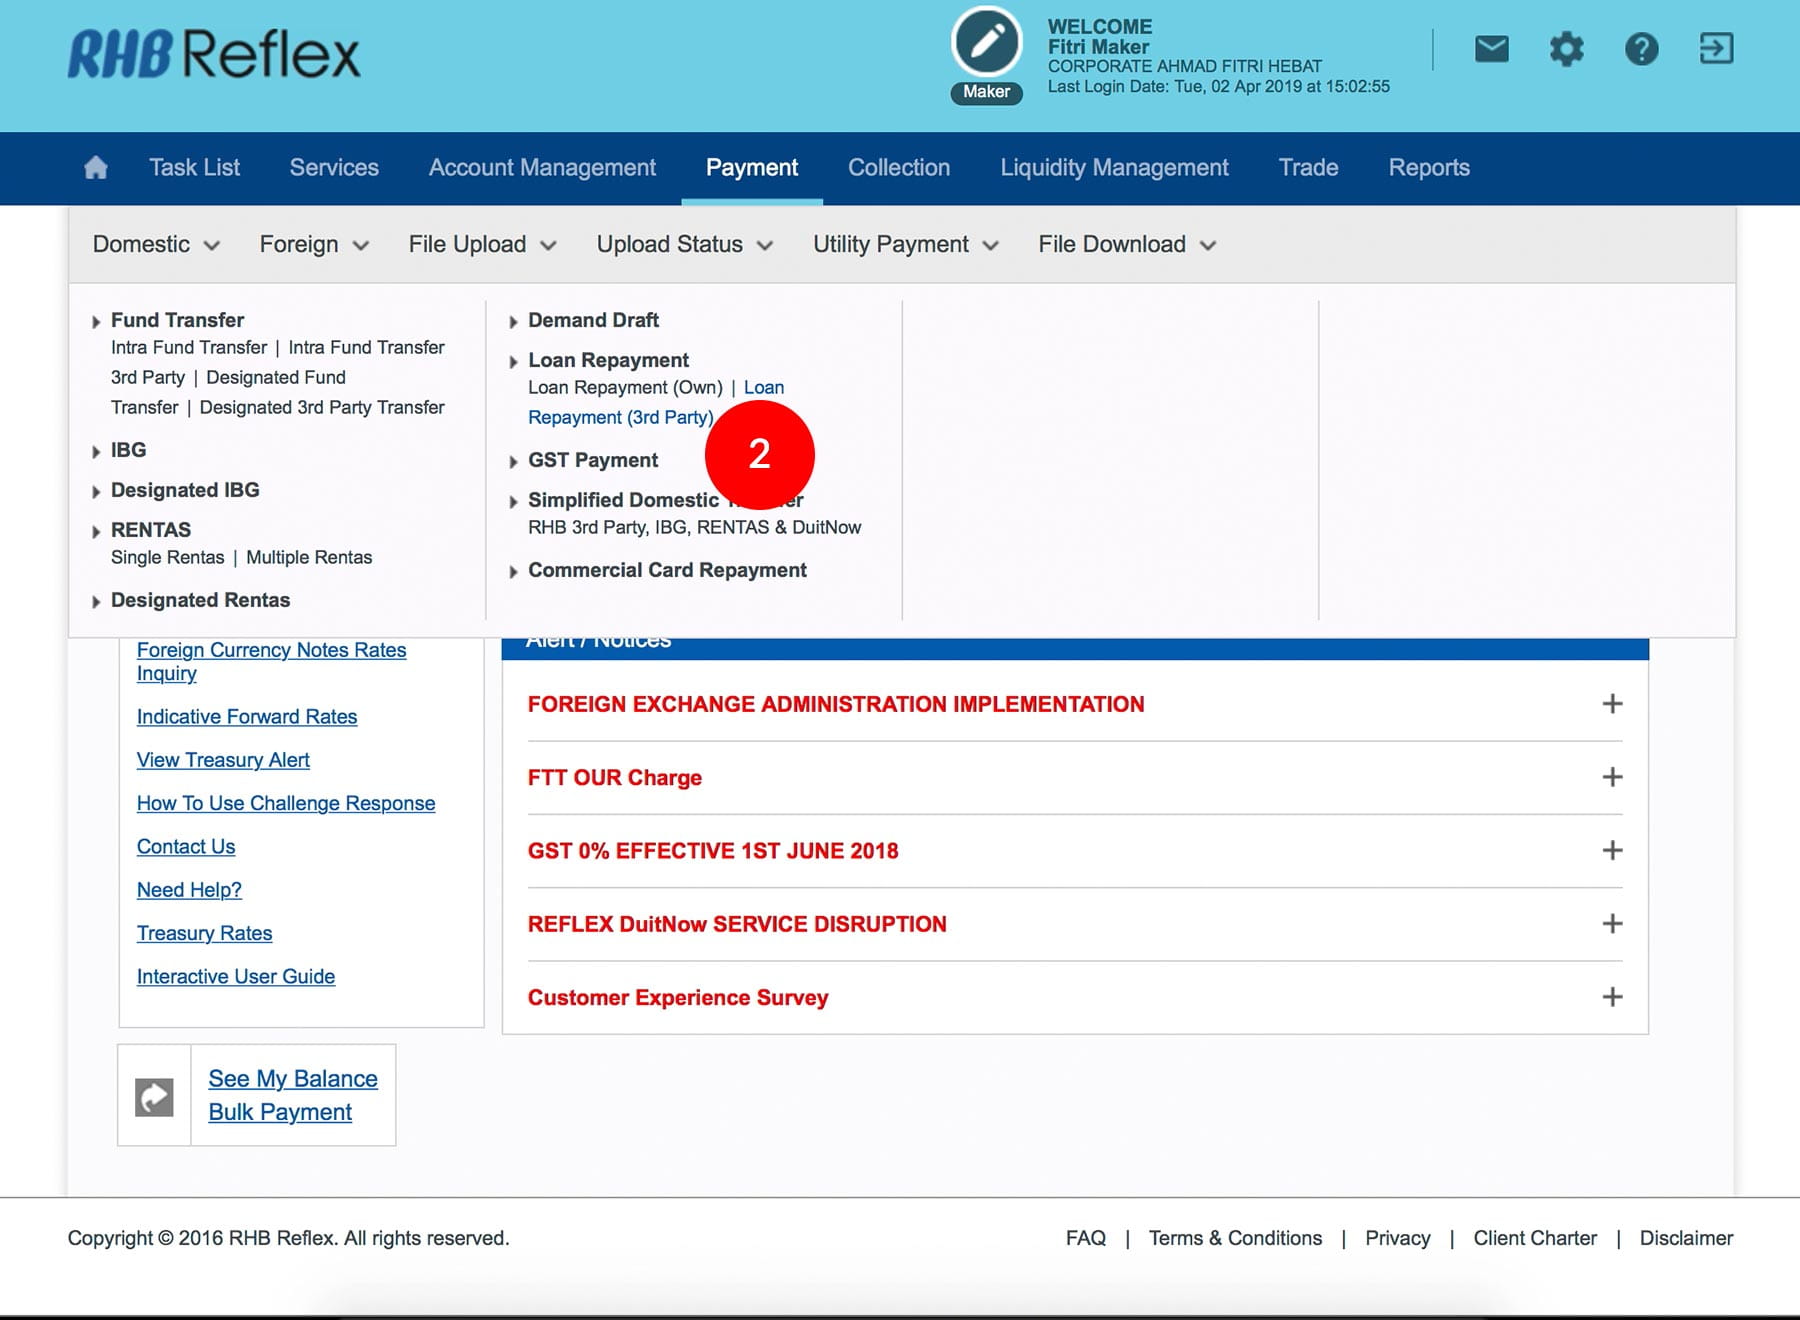Expand the Utility Payment dropdown

tap(905, 245)
